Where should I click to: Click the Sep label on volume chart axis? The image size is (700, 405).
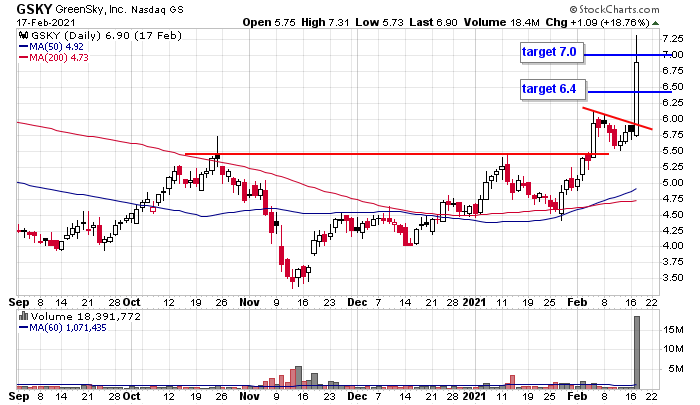point(19,397)
